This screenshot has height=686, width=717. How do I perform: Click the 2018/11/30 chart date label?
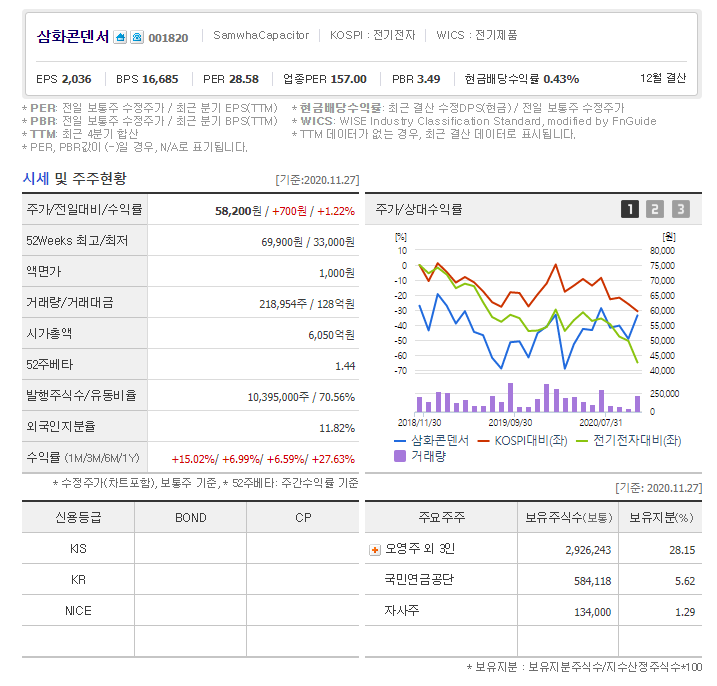(x=419, y=422)
